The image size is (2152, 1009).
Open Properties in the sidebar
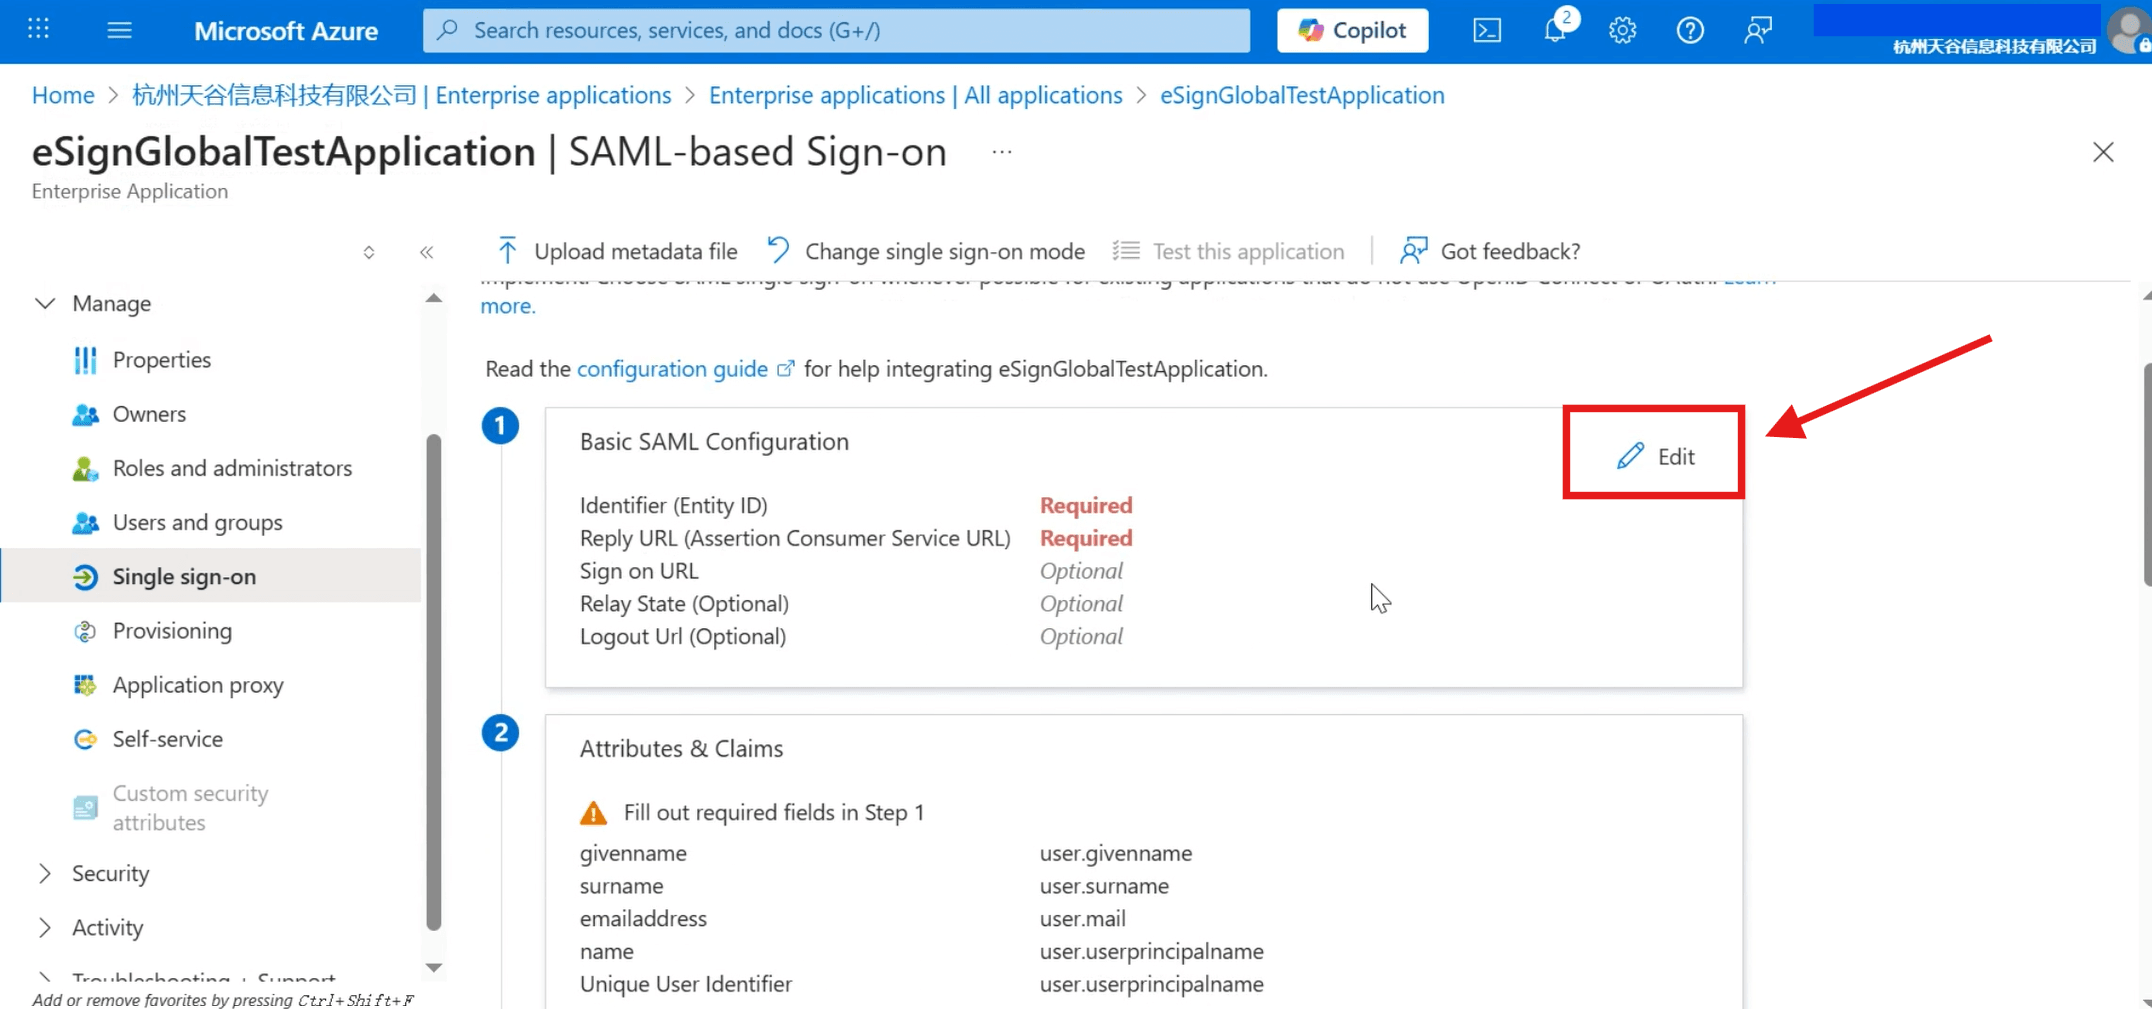(x=162, y=359)
